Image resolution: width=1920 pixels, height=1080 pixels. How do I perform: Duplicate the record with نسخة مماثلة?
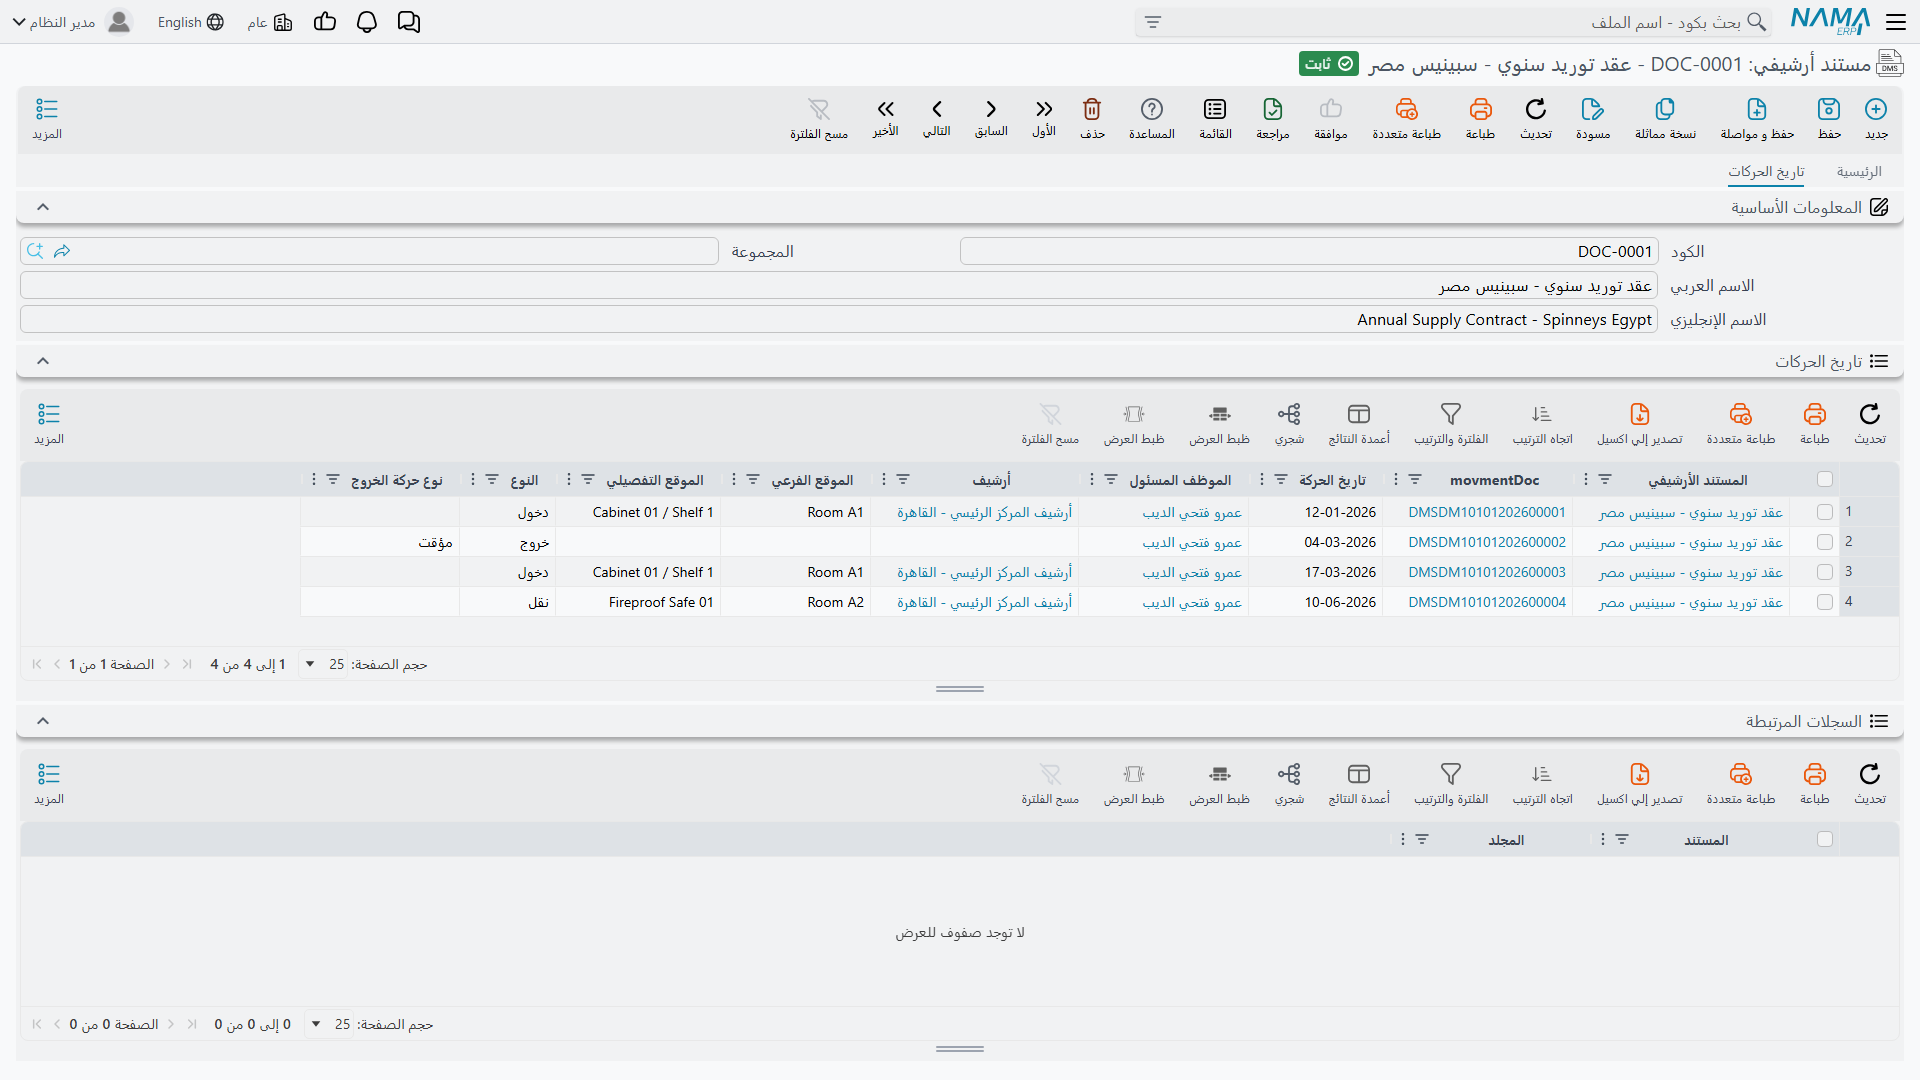[x=1665, y=119]
